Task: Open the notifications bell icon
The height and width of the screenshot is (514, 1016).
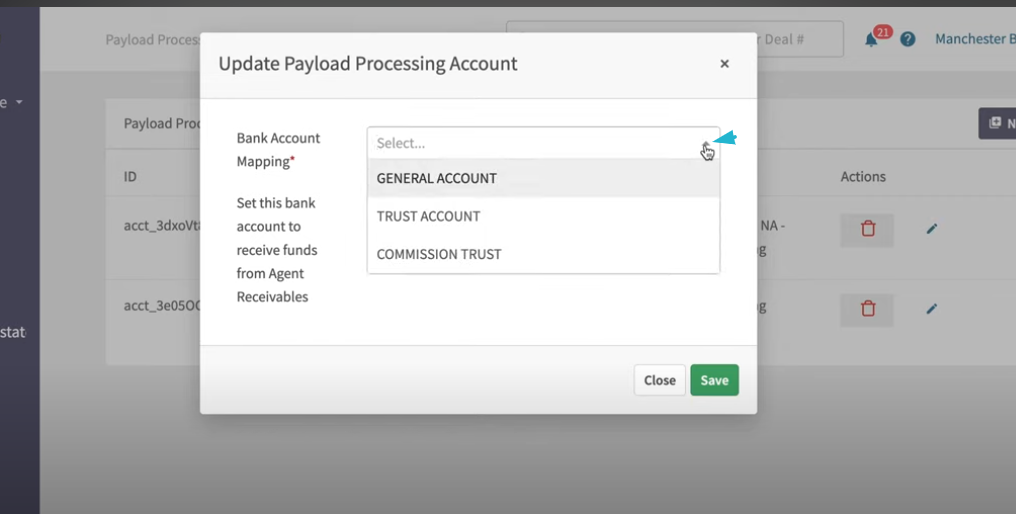Action: point(871,40)
